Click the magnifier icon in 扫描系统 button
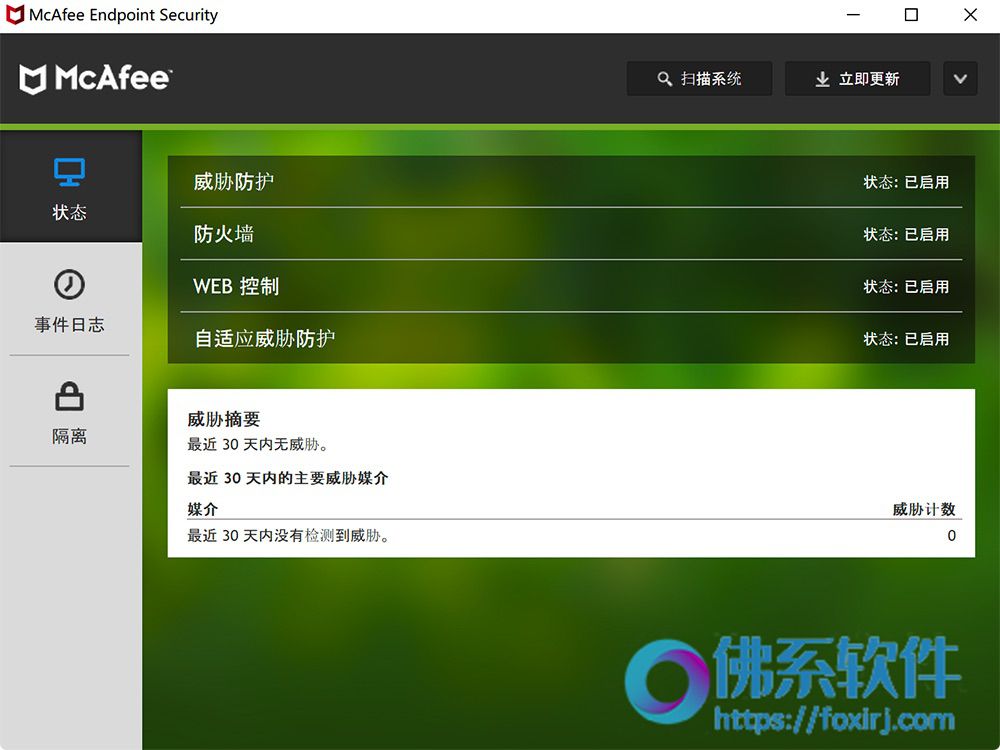The width and height of the screenshot is (1000, 750). click(x=665, y=79)
